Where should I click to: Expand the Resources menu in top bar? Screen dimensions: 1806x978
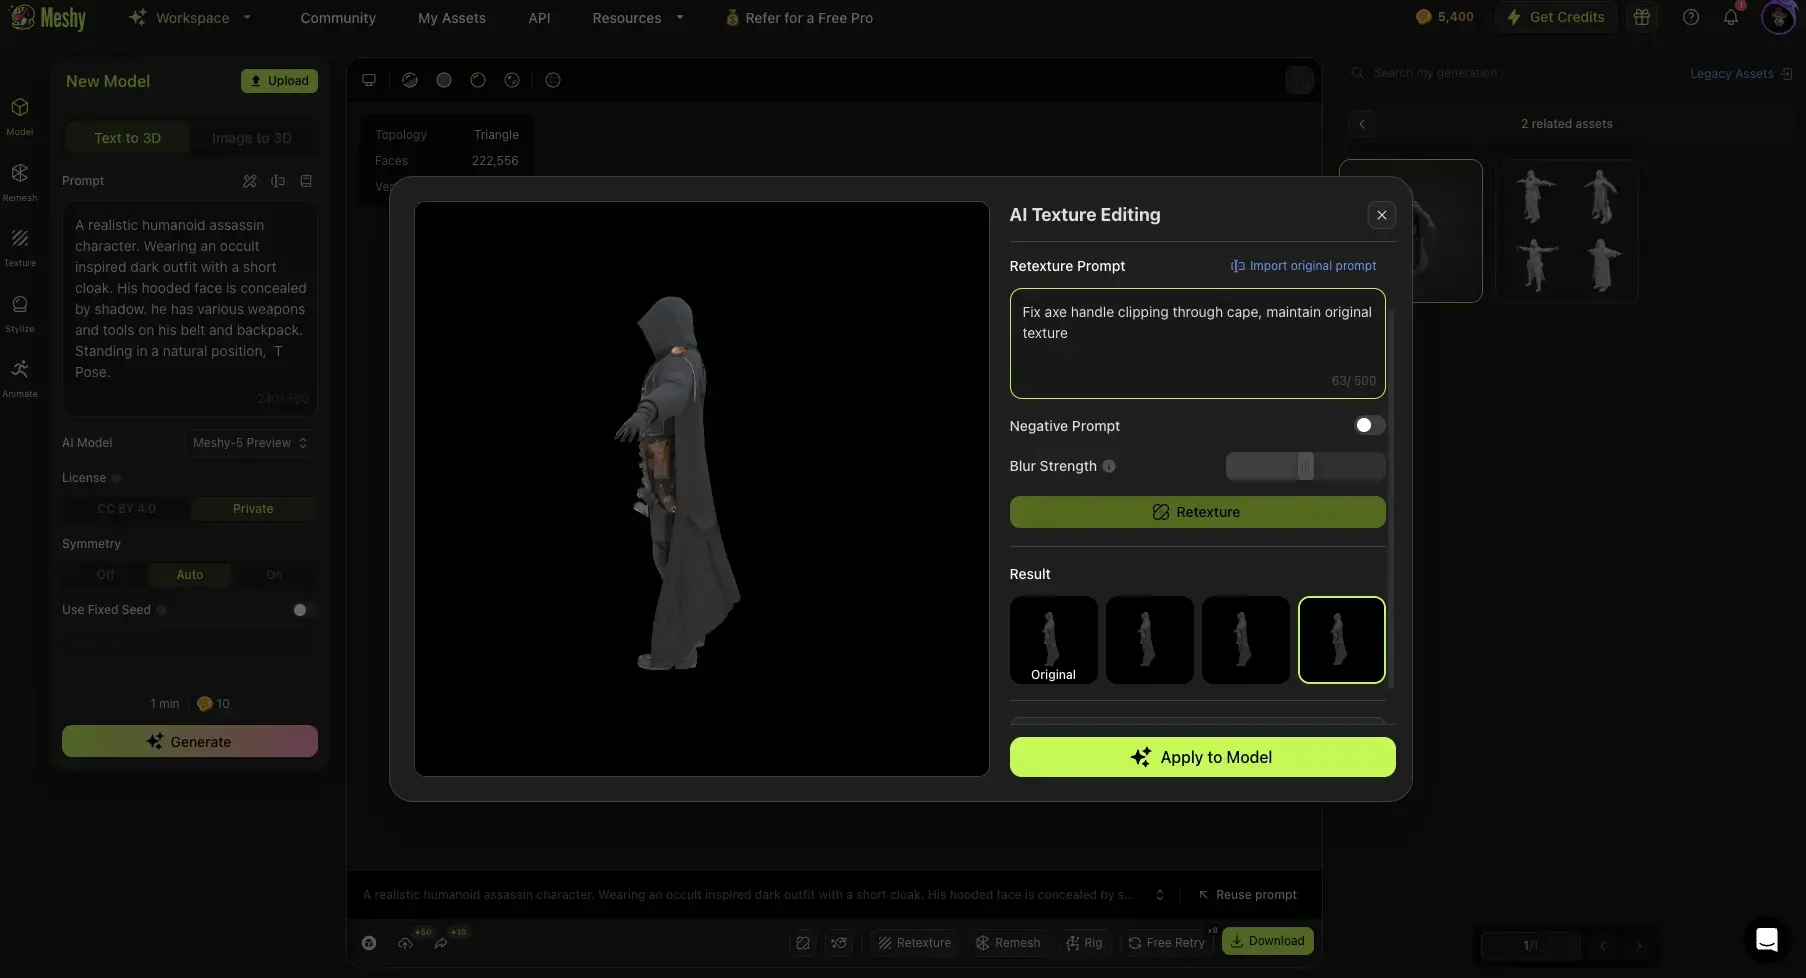[x=637, y=18]
